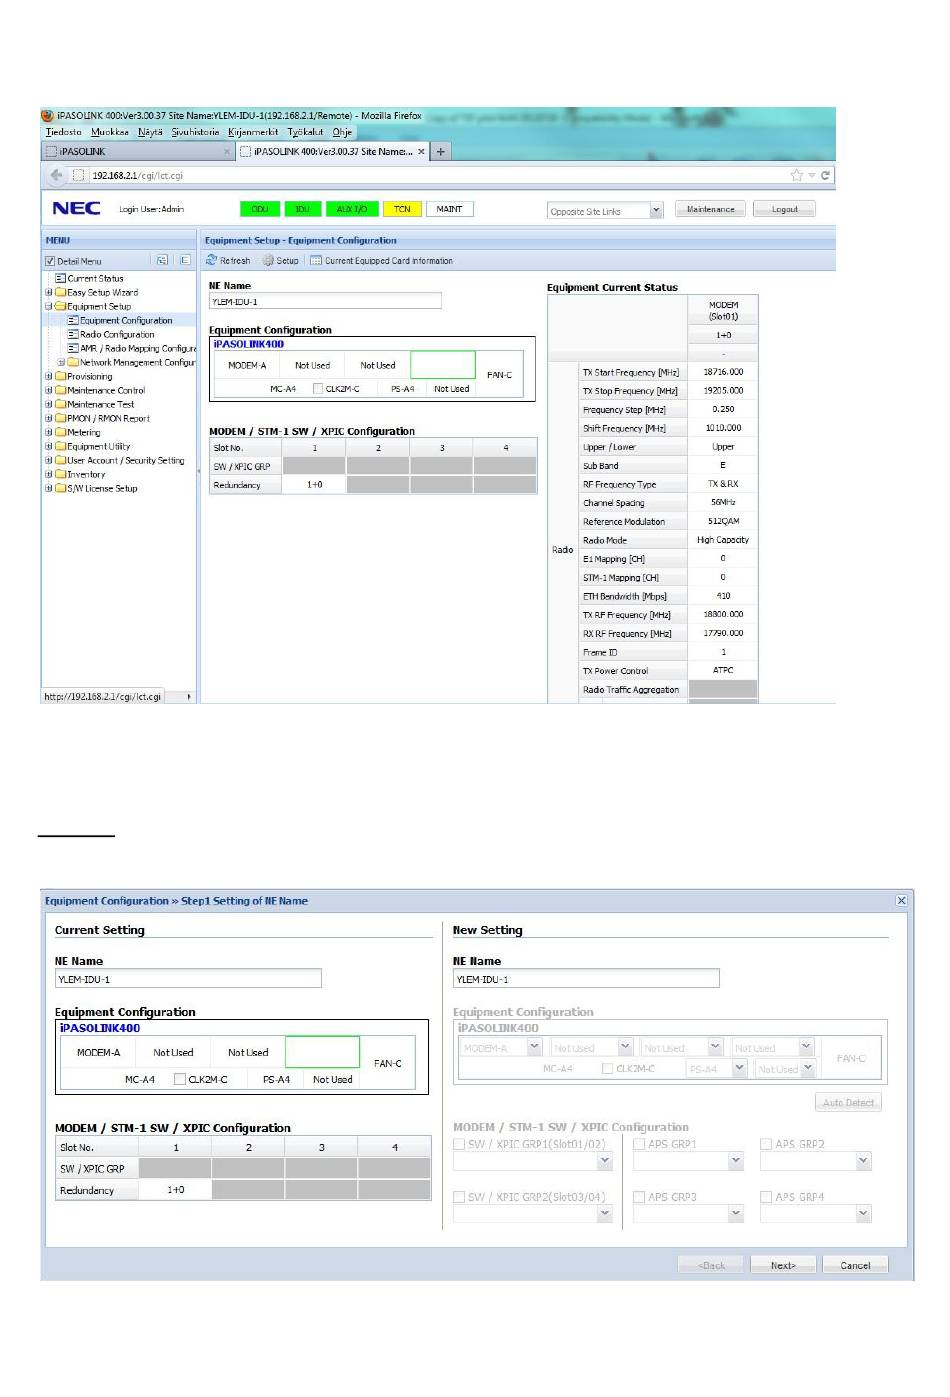
Task: Close the Step1 Setting of NE Name dialog
Action: click(901, 900)
